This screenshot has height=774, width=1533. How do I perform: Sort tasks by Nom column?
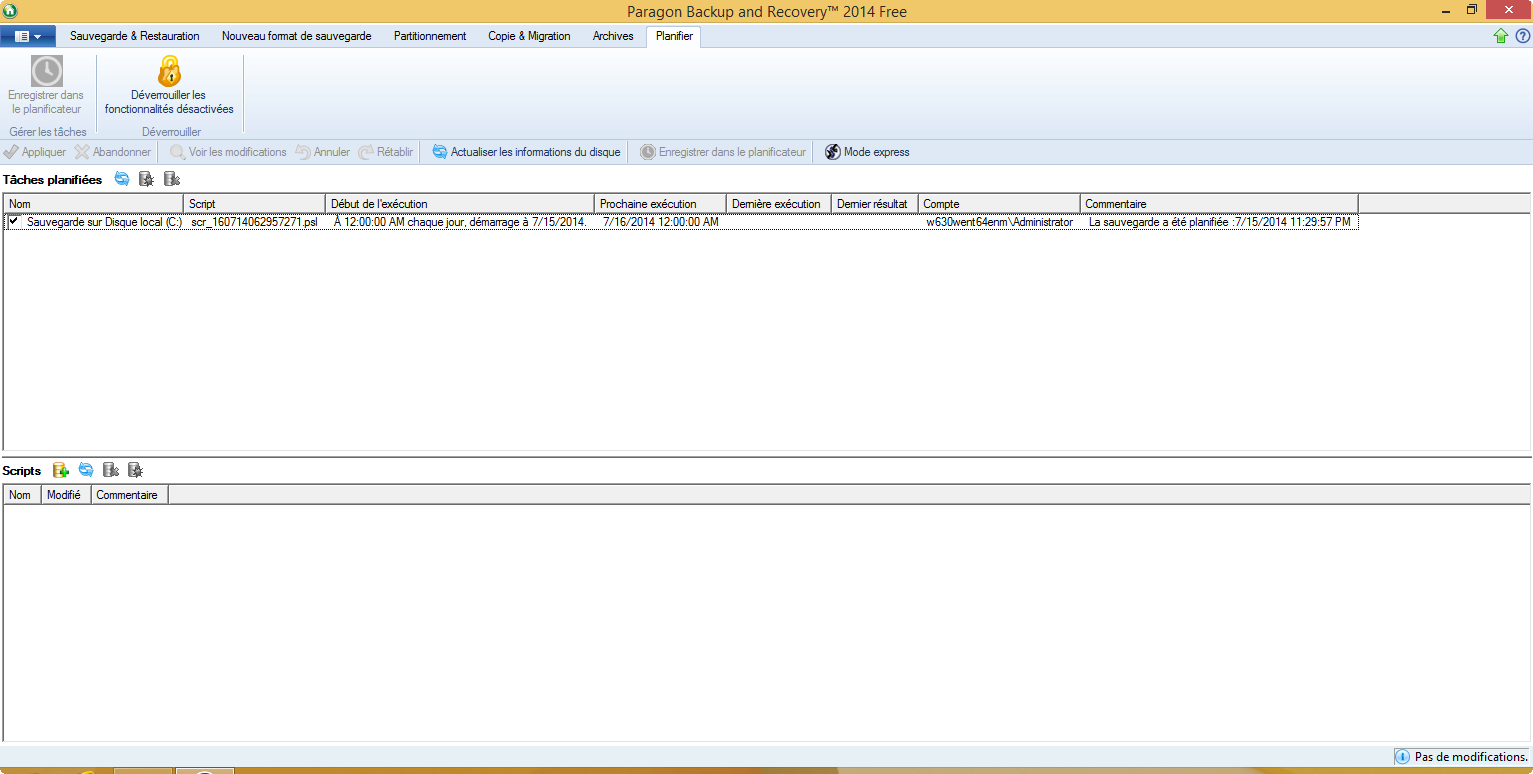[x=94, y=203]
